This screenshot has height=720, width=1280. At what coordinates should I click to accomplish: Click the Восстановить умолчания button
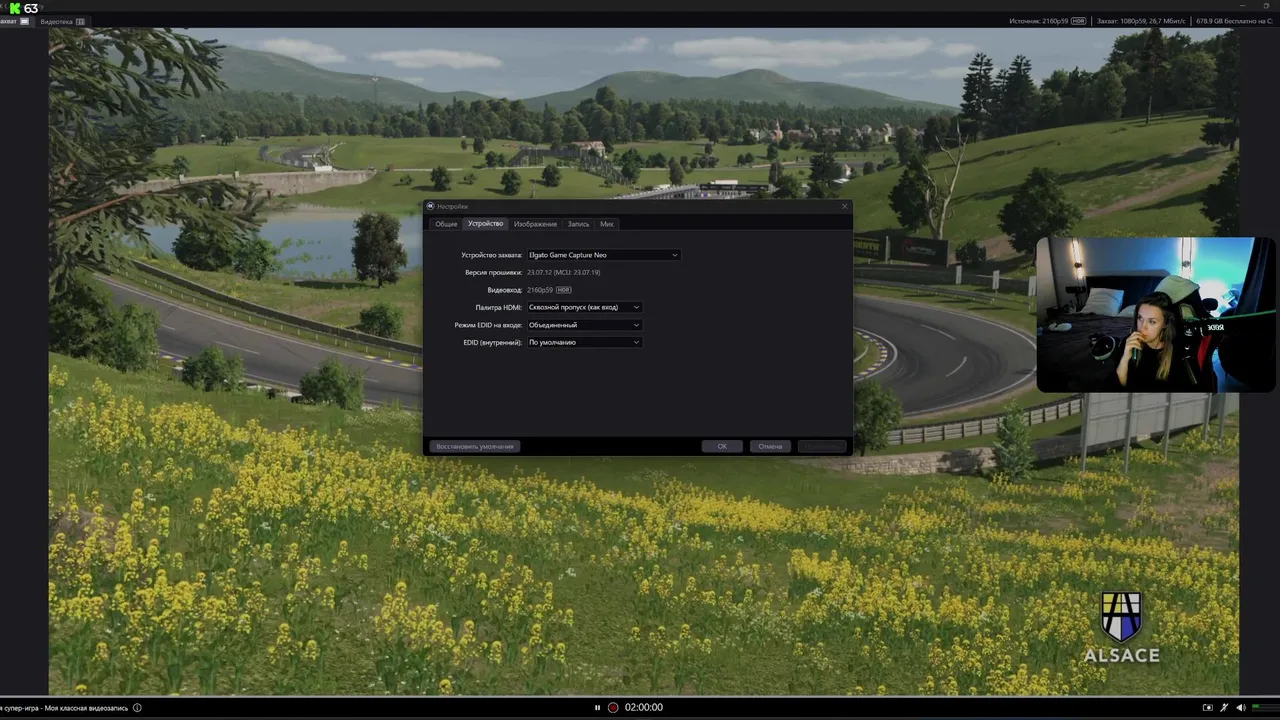(x=475, y=446)
